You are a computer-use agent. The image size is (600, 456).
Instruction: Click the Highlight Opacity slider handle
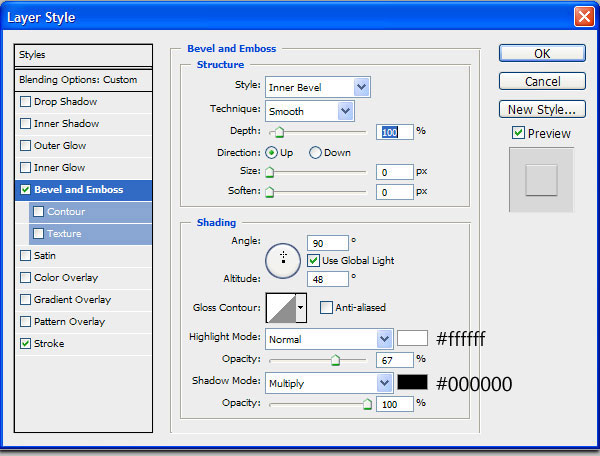335,360
